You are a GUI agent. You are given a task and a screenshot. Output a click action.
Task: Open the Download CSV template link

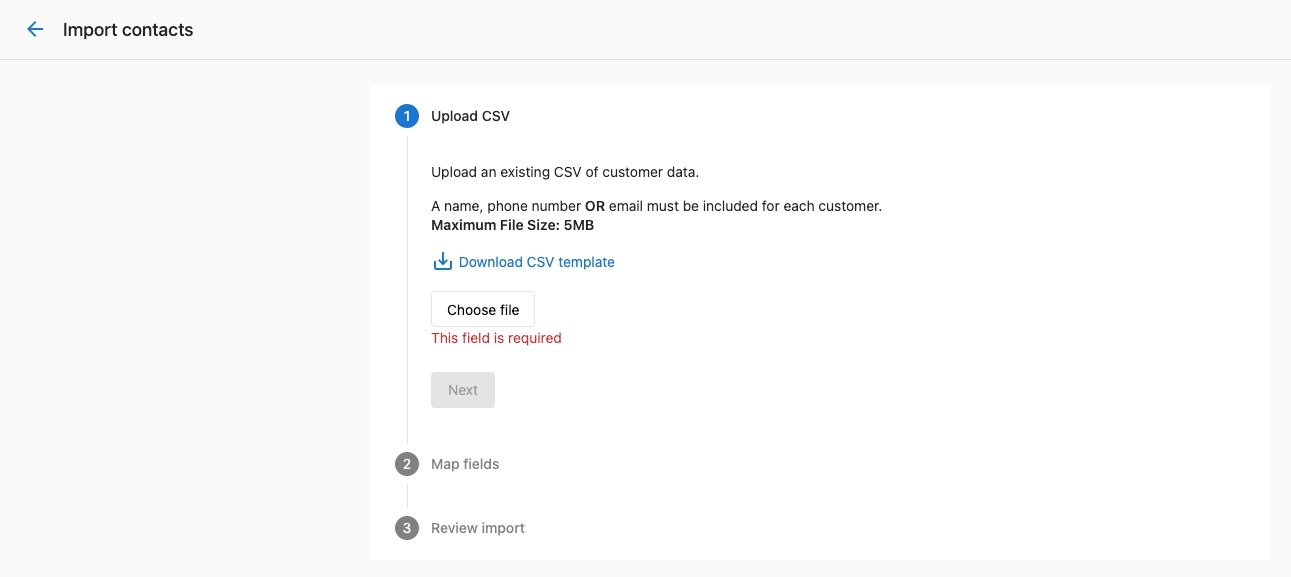click(x=536, y=262)
